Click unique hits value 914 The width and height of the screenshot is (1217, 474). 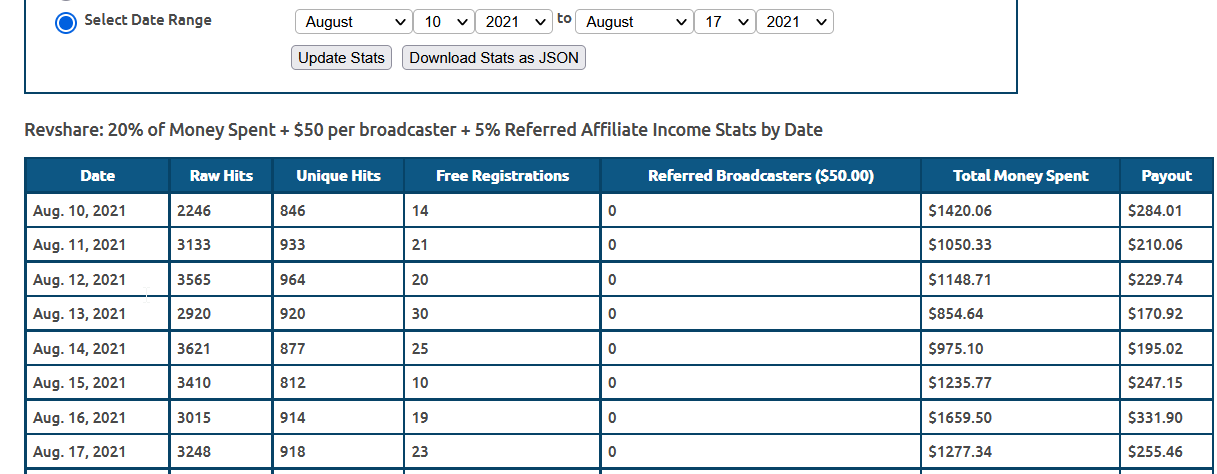tap(293, 418)
